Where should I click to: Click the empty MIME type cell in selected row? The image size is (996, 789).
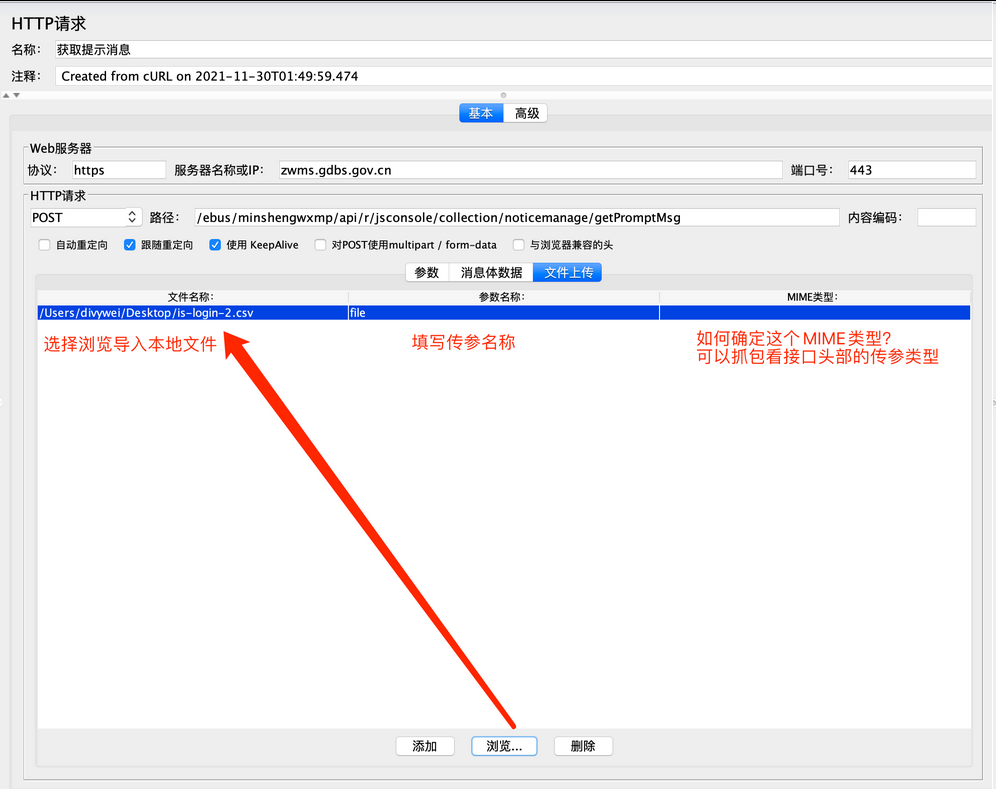tap(815, 313)
